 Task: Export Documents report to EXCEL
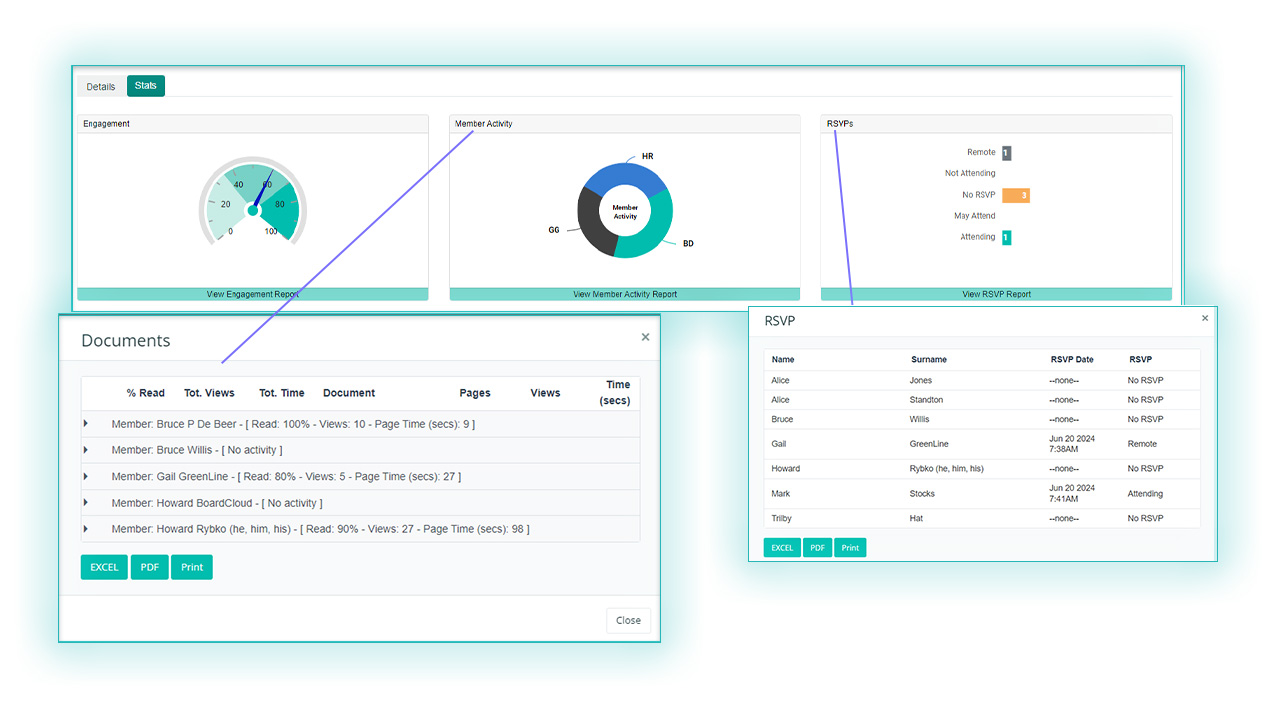pyautogui.click(x=104, y=567)
